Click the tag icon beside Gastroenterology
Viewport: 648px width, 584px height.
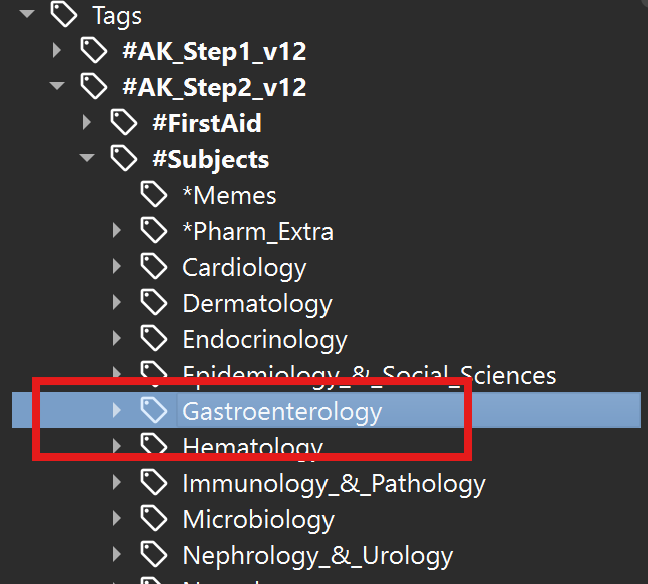(x=153, y=410)
